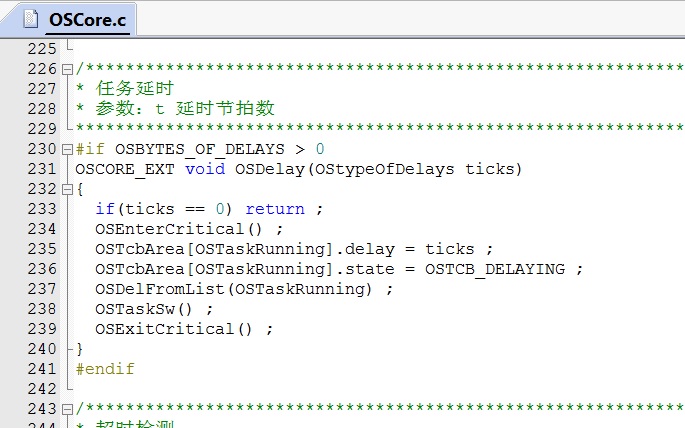Collapse comment block at line 243
The height and width of the screenshot is (428, 685).
(x=67, y=409)
